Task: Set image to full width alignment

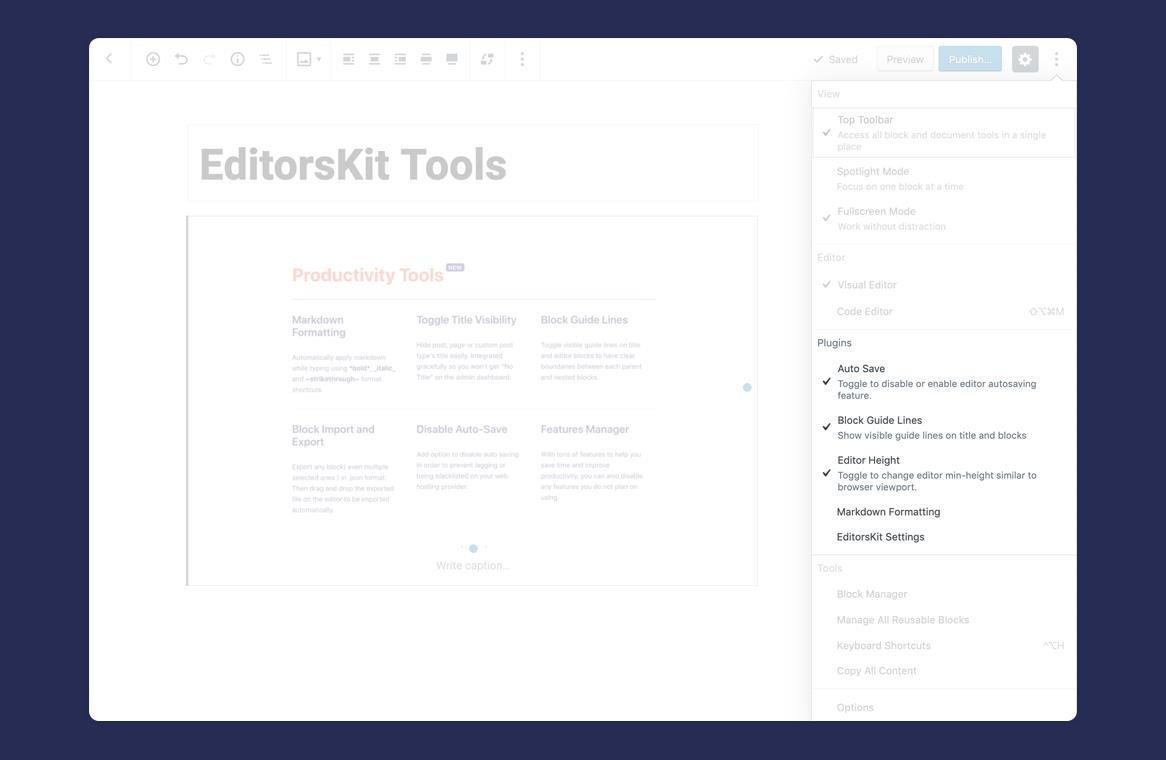Action: click(452, 59)
